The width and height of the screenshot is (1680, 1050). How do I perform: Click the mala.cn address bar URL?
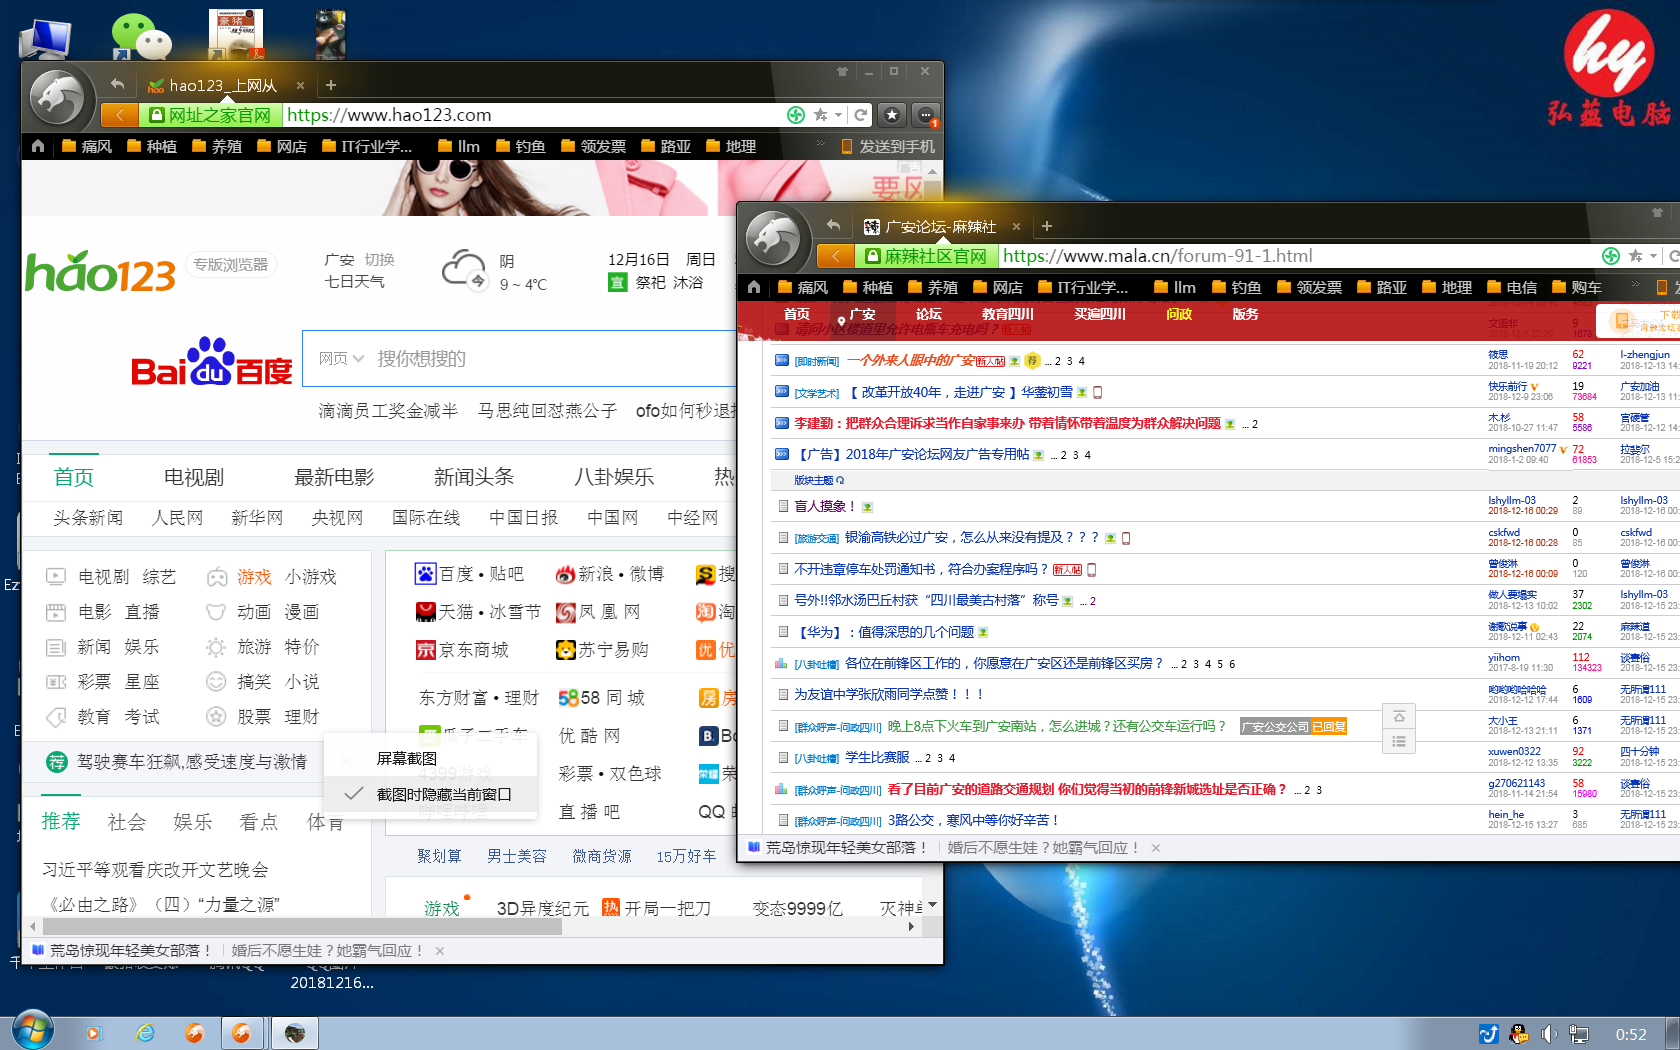[x=1157, y=256]
